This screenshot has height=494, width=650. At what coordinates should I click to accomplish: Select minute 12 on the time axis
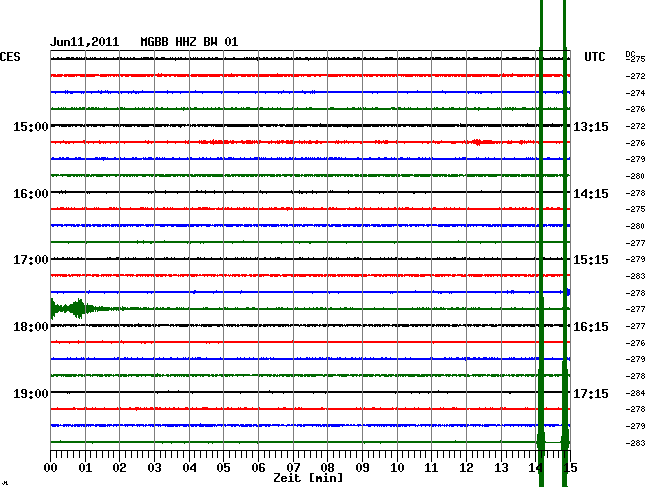(466, 468)
